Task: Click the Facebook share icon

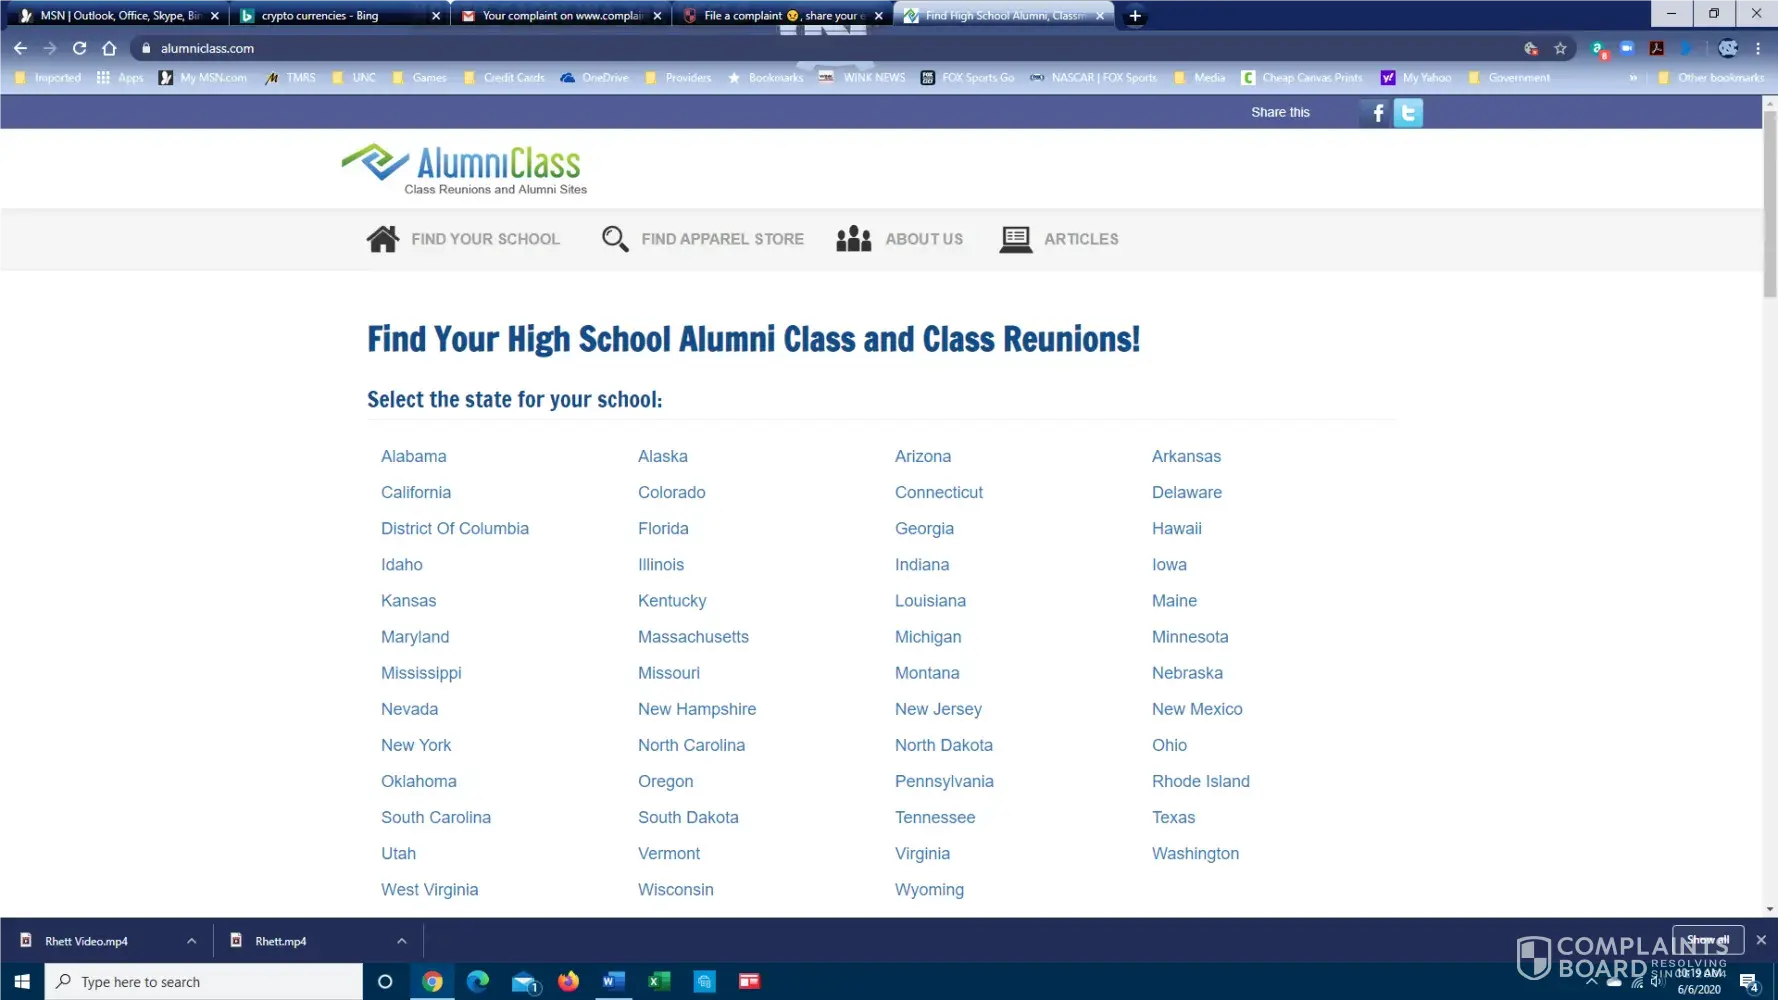Action: (1376, 113)
